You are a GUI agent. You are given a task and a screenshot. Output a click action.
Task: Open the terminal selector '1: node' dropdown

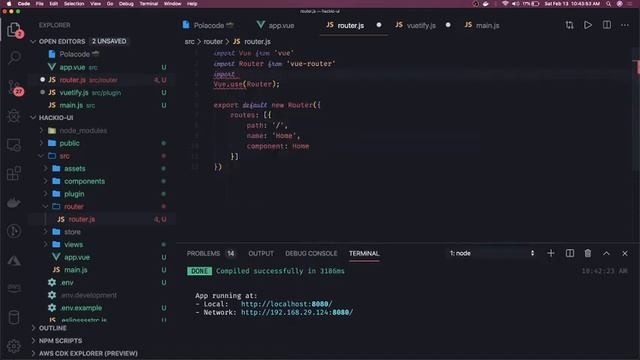[491, 253]
